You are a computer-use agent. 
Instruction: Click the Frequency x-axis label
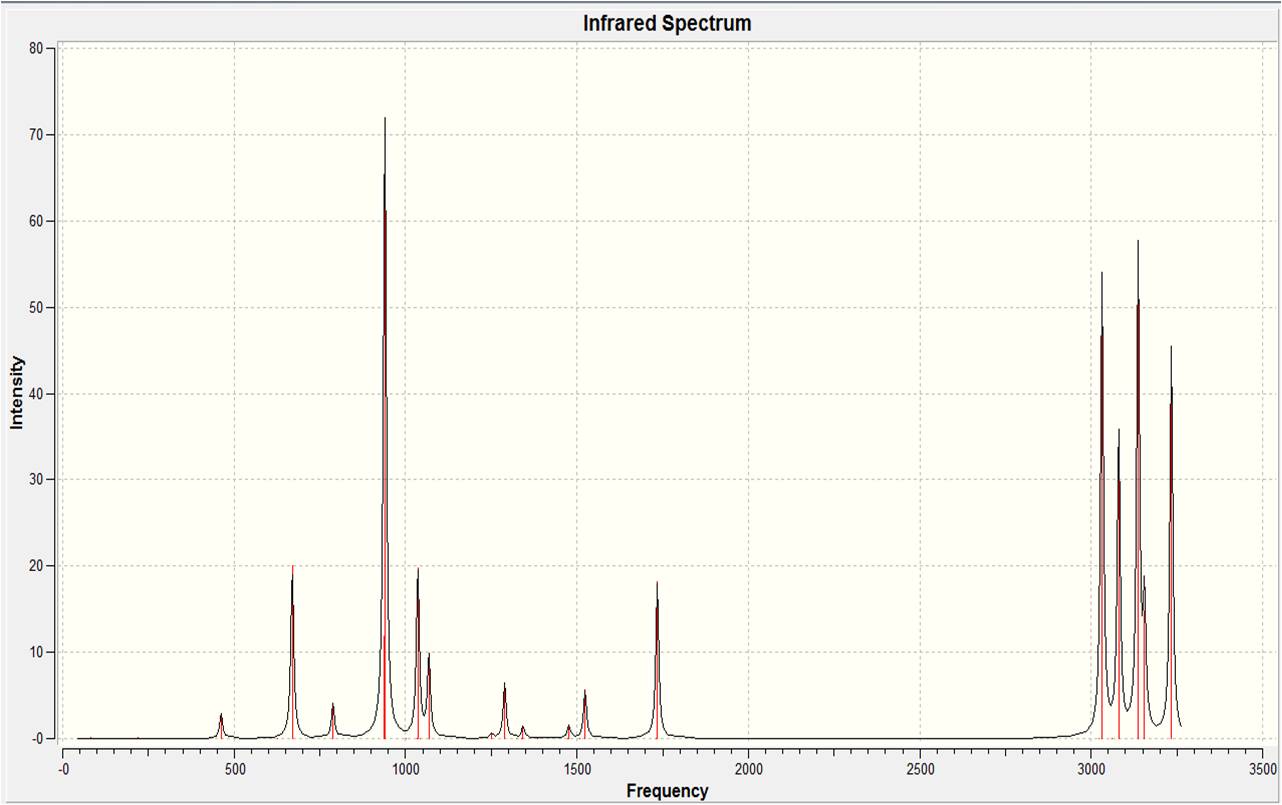[667, 791]
